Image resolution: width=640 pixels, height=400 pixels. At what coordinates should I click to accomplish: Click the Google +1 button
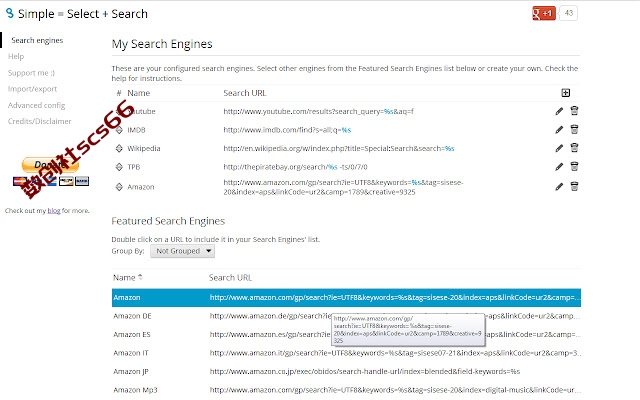(x=544, y=13)
